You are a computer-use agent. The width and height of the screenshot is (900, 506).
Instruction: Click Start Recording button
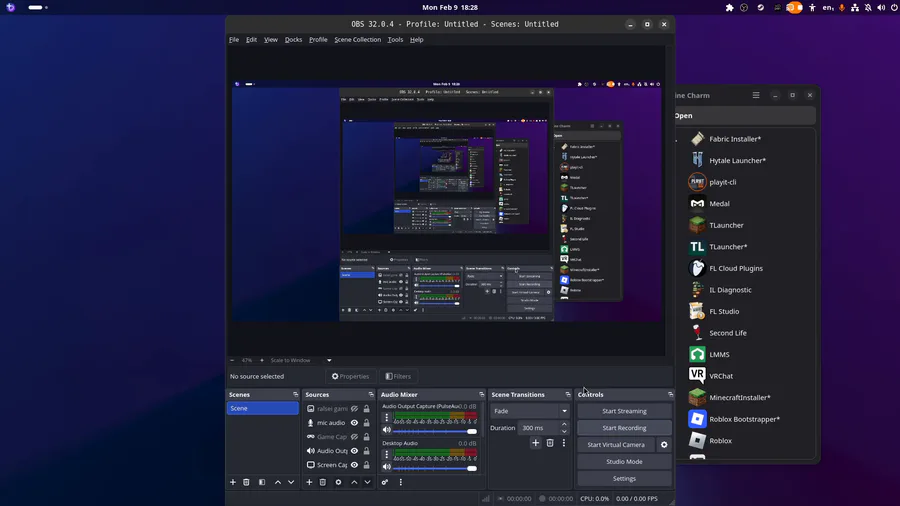click(x=624, y=428)
